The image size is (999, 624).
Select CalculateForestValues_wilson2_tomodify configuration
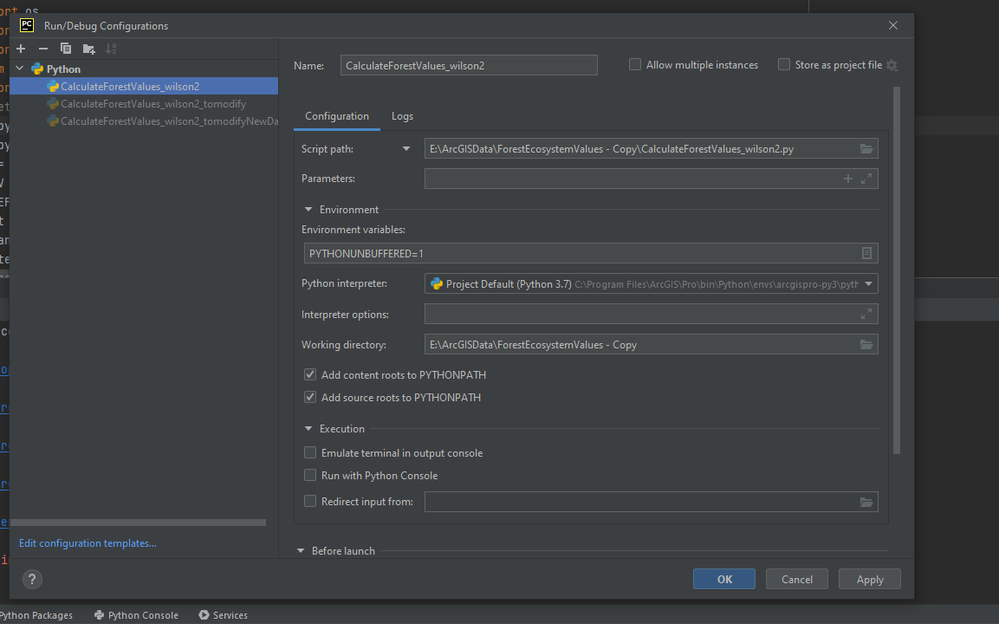tap(153, 104)
